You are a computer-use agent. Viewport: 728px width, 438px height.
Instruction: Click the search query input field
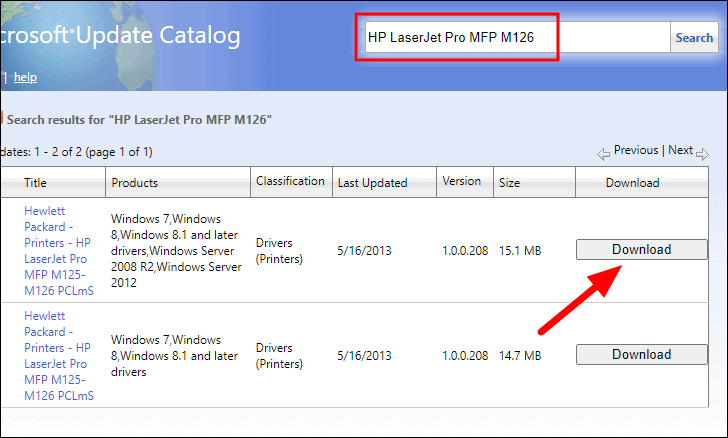point(517,37)
